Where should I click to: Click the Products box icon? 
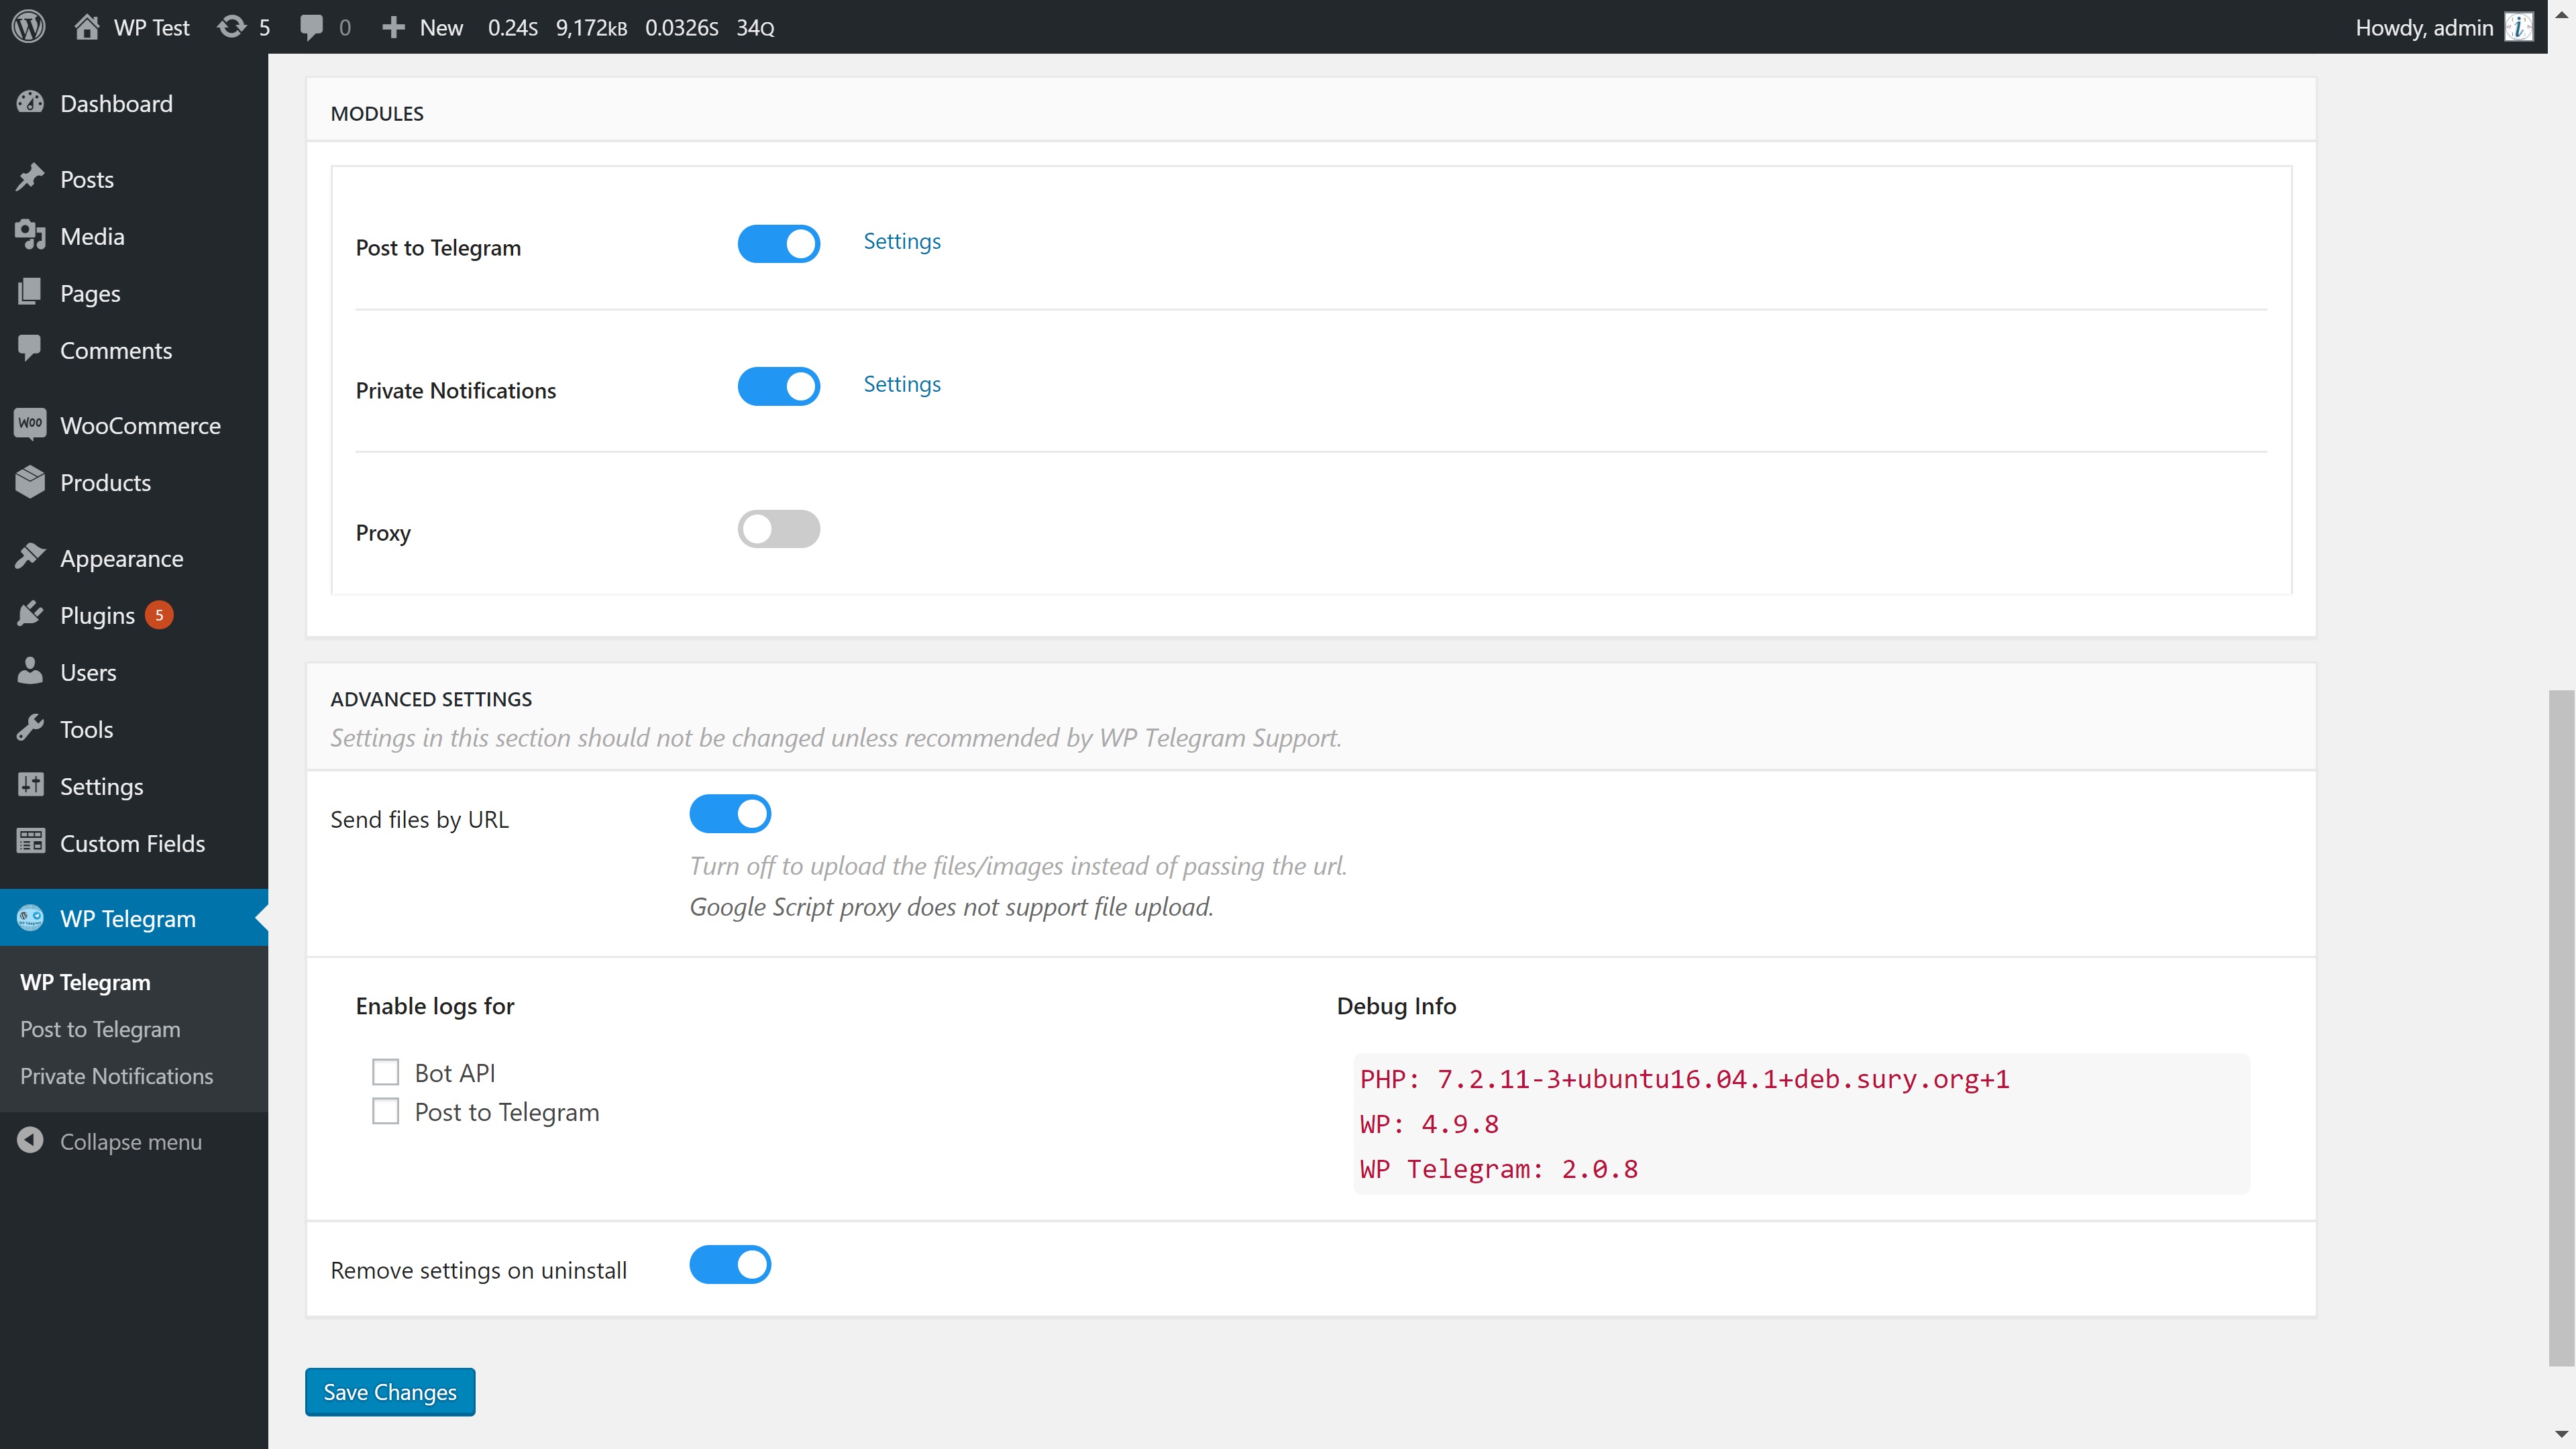pyautogui.click(x=30, y=482)
